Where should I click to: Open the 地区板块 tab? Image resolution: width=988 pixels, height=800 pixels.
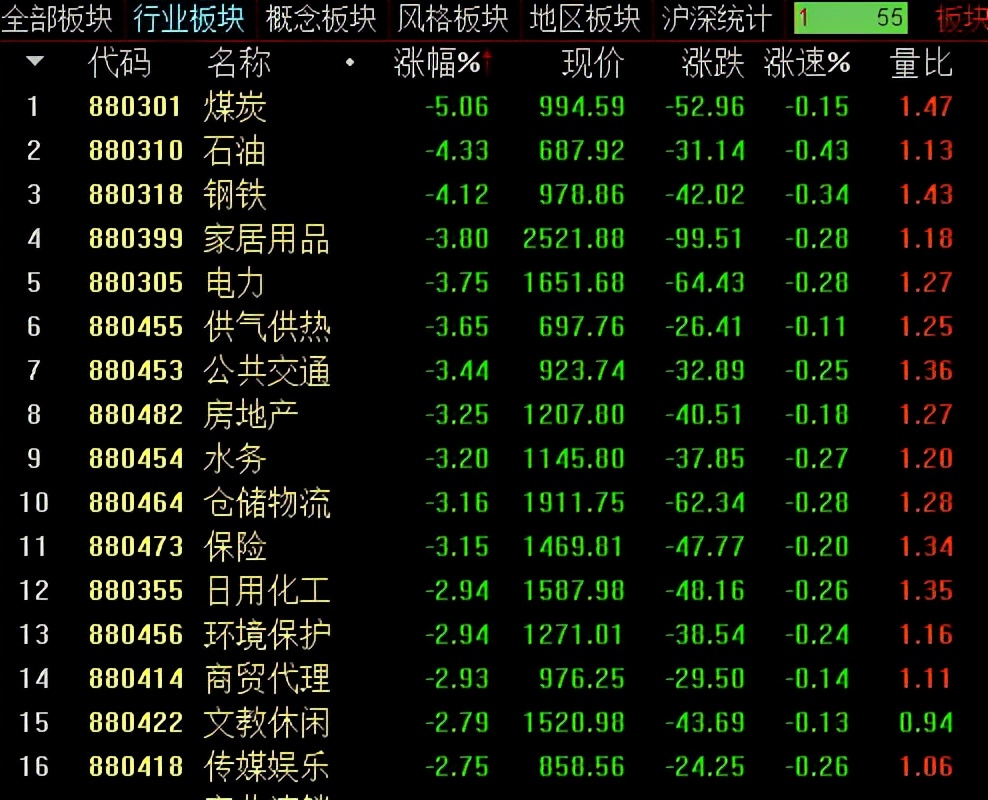[587, 18]
